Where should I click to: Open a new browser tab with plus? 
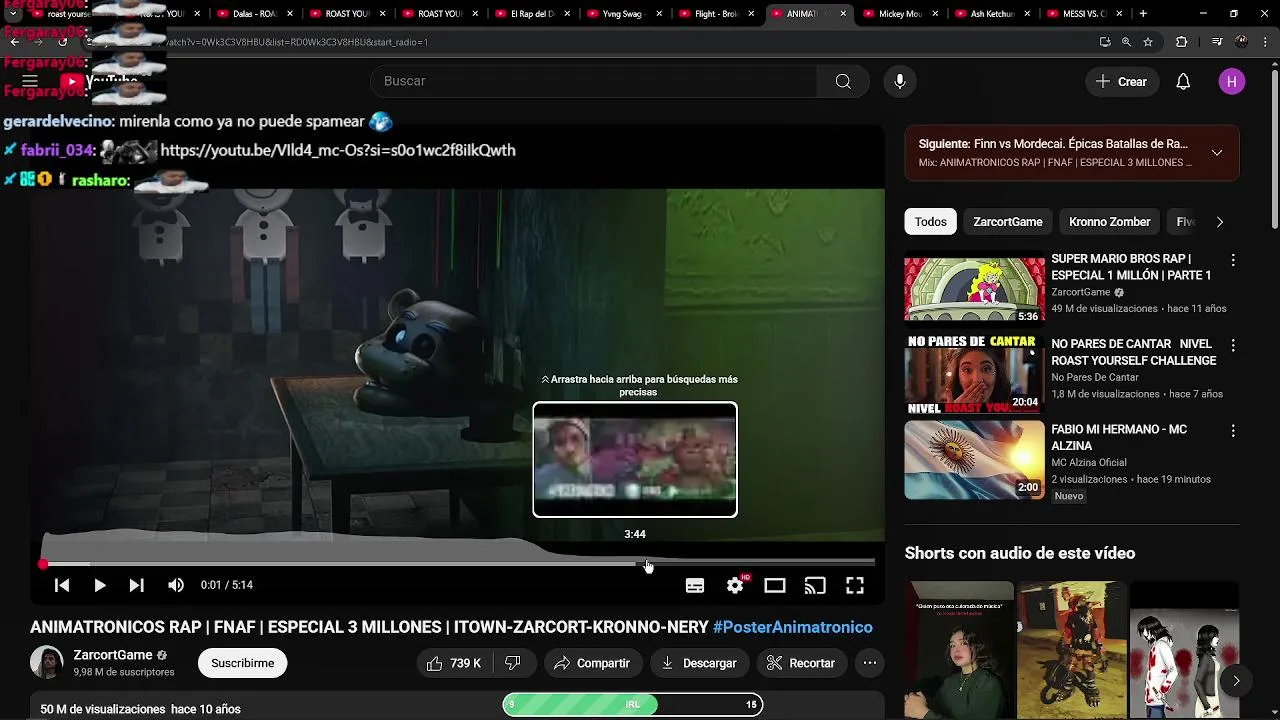(x=1143, y=14)
